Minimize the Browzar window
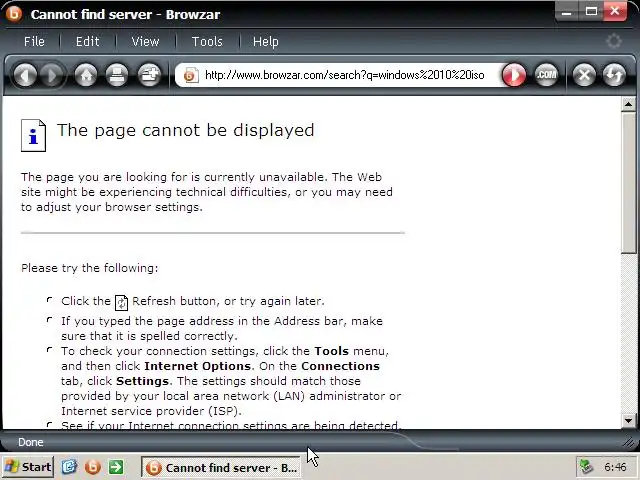This screenshot has width=640, height=480. tap(567, 12)
